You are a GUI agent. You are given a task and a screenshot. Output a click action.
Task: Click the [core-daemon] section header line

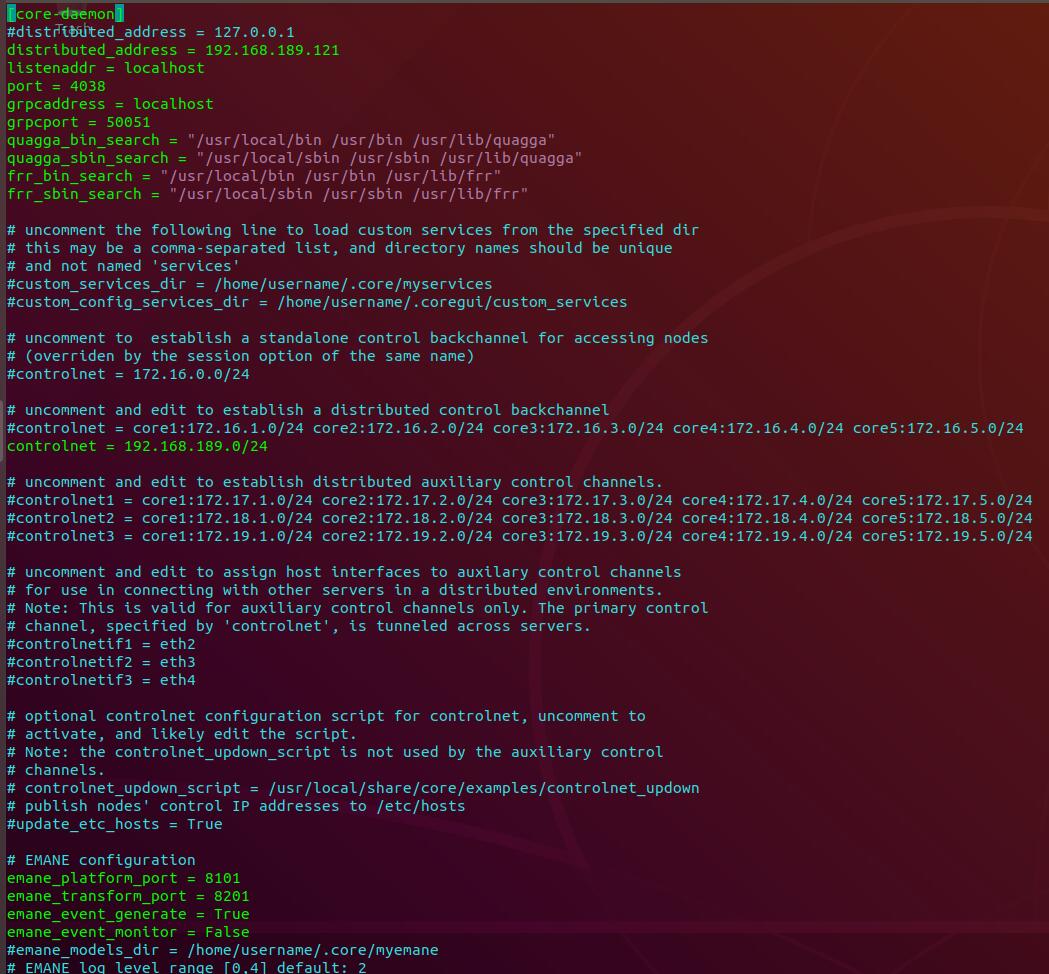click(x=66, y=14)
